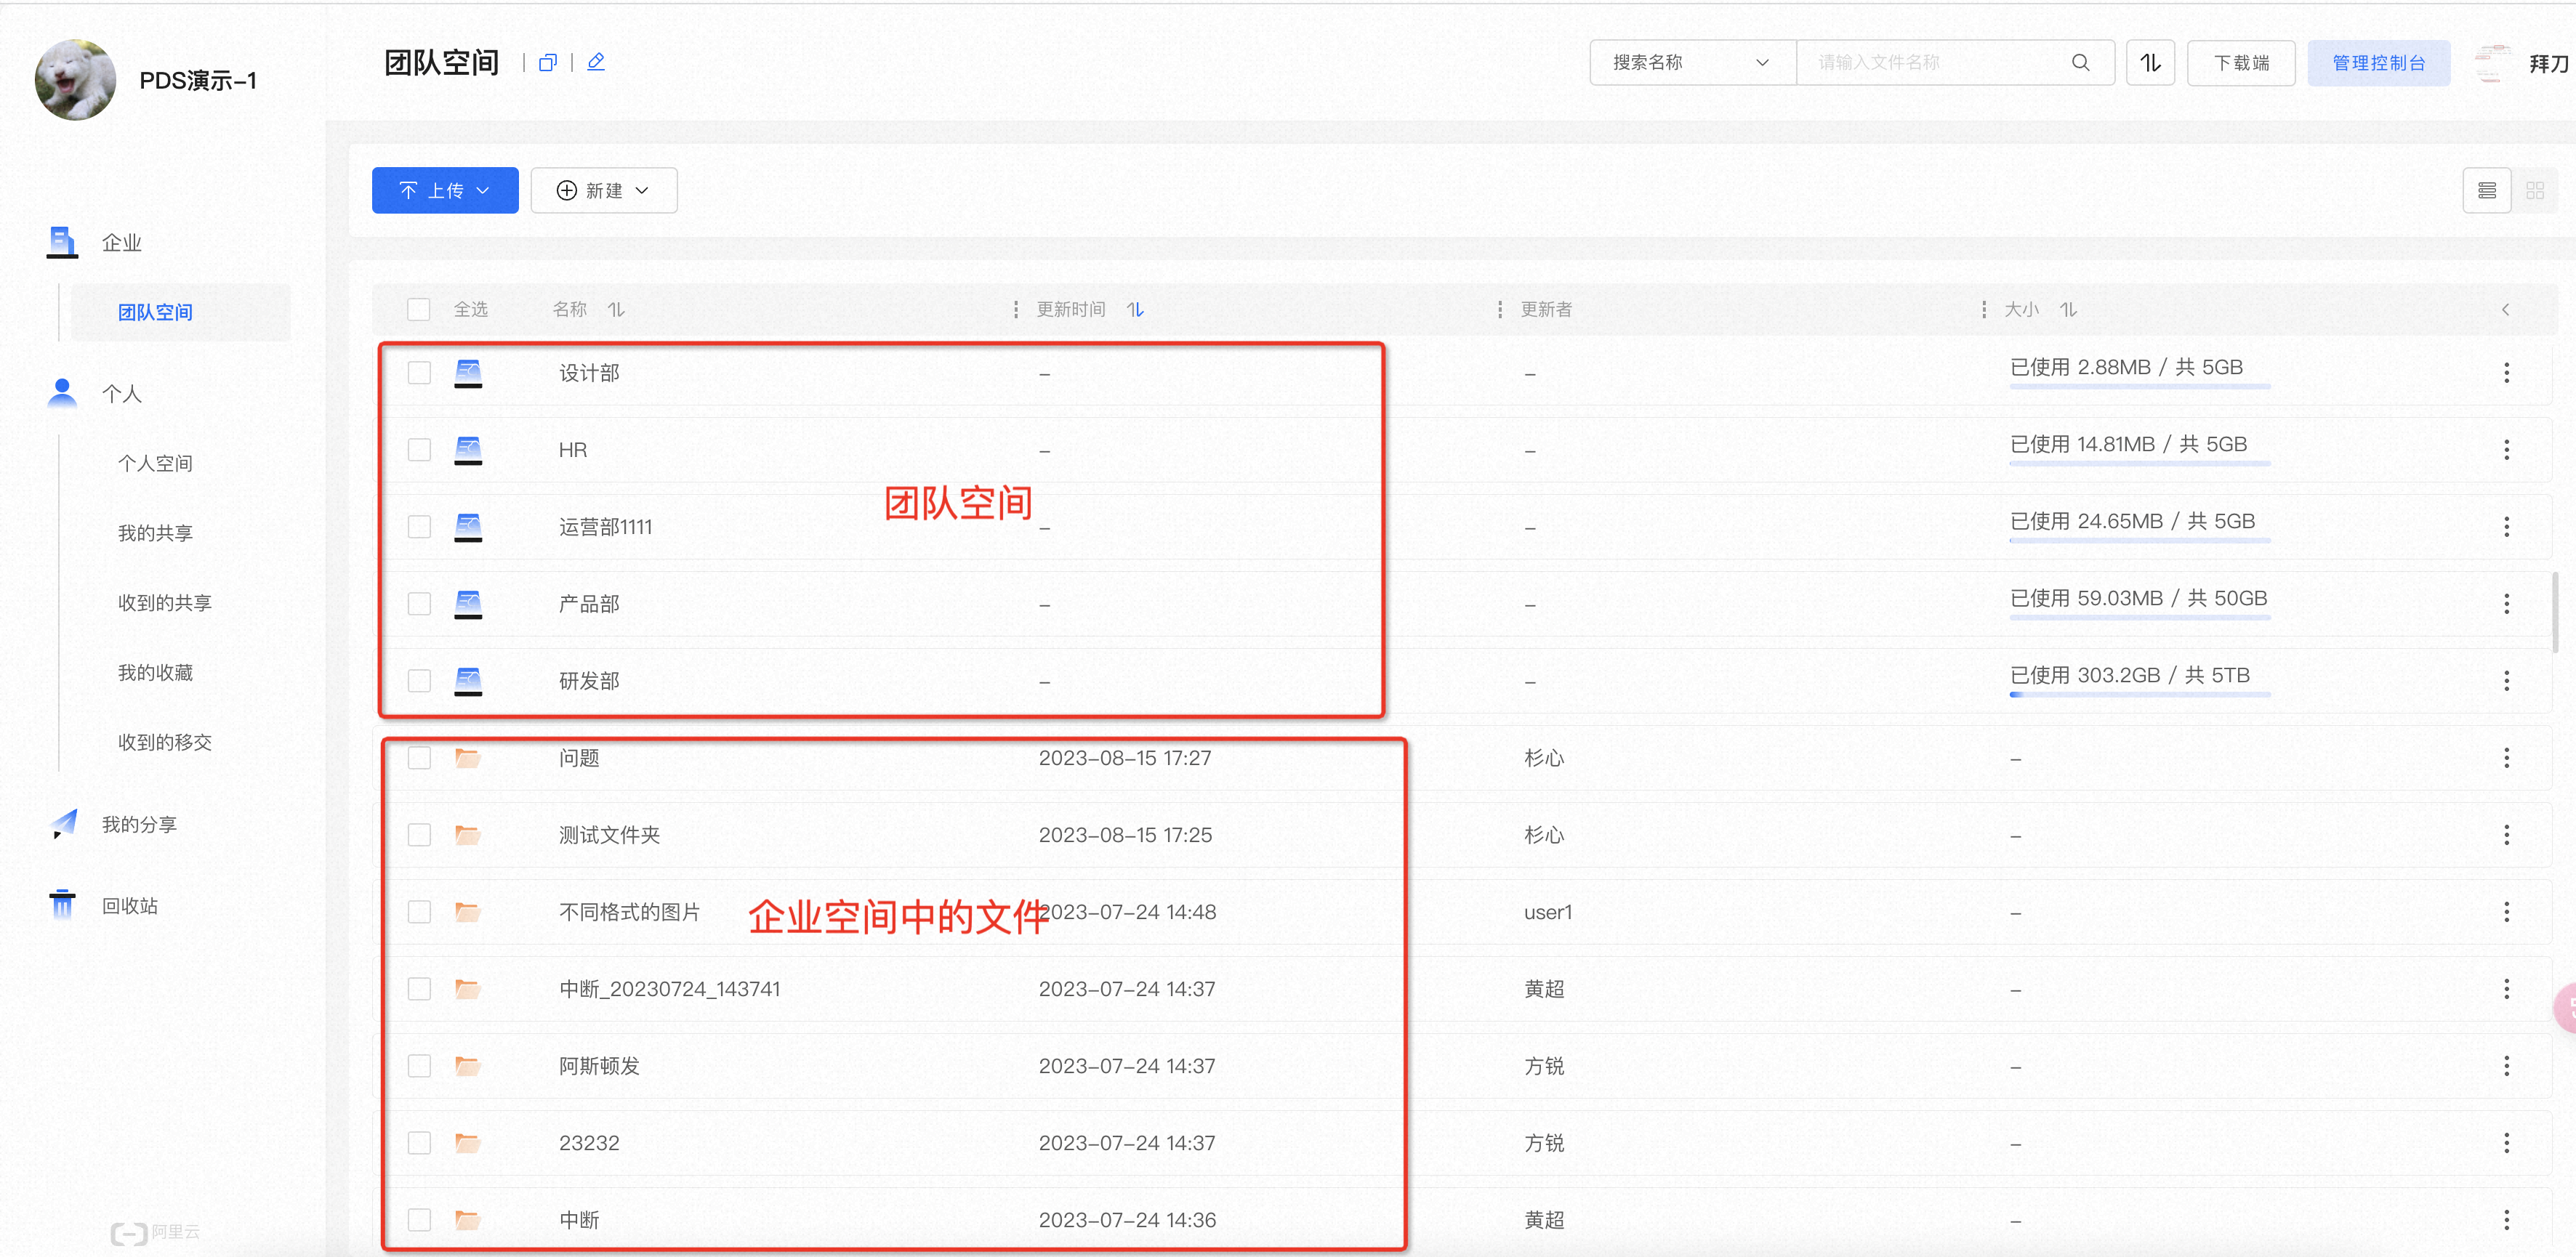Switch to grid view layout icon

2534,190
